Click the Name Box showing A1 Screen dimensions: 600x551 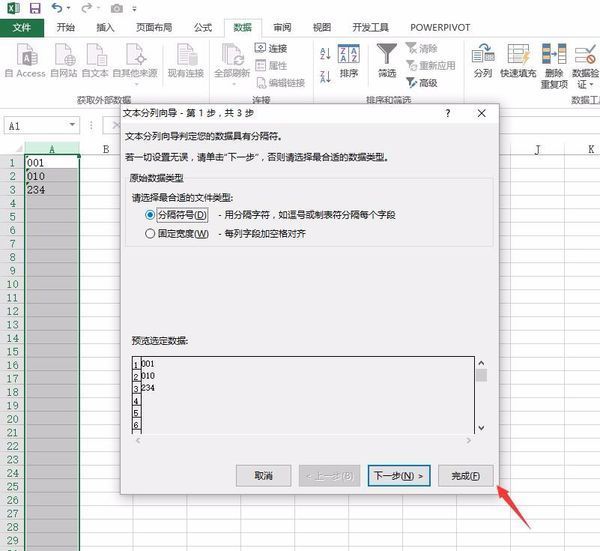(x=36, y=126)
